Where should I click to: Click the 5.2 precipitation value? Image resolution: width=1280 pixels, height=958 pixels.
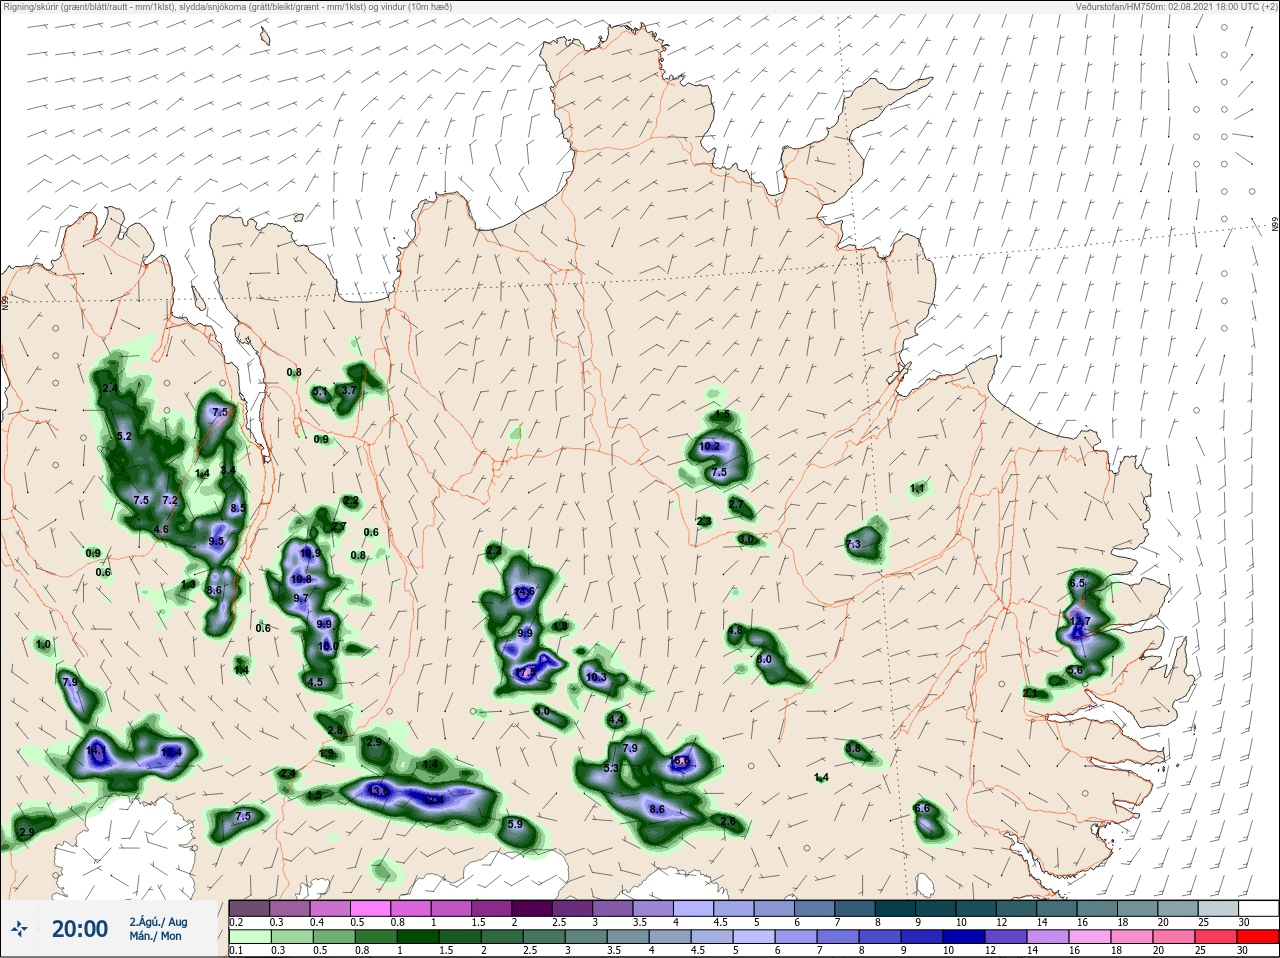point(125,437)
